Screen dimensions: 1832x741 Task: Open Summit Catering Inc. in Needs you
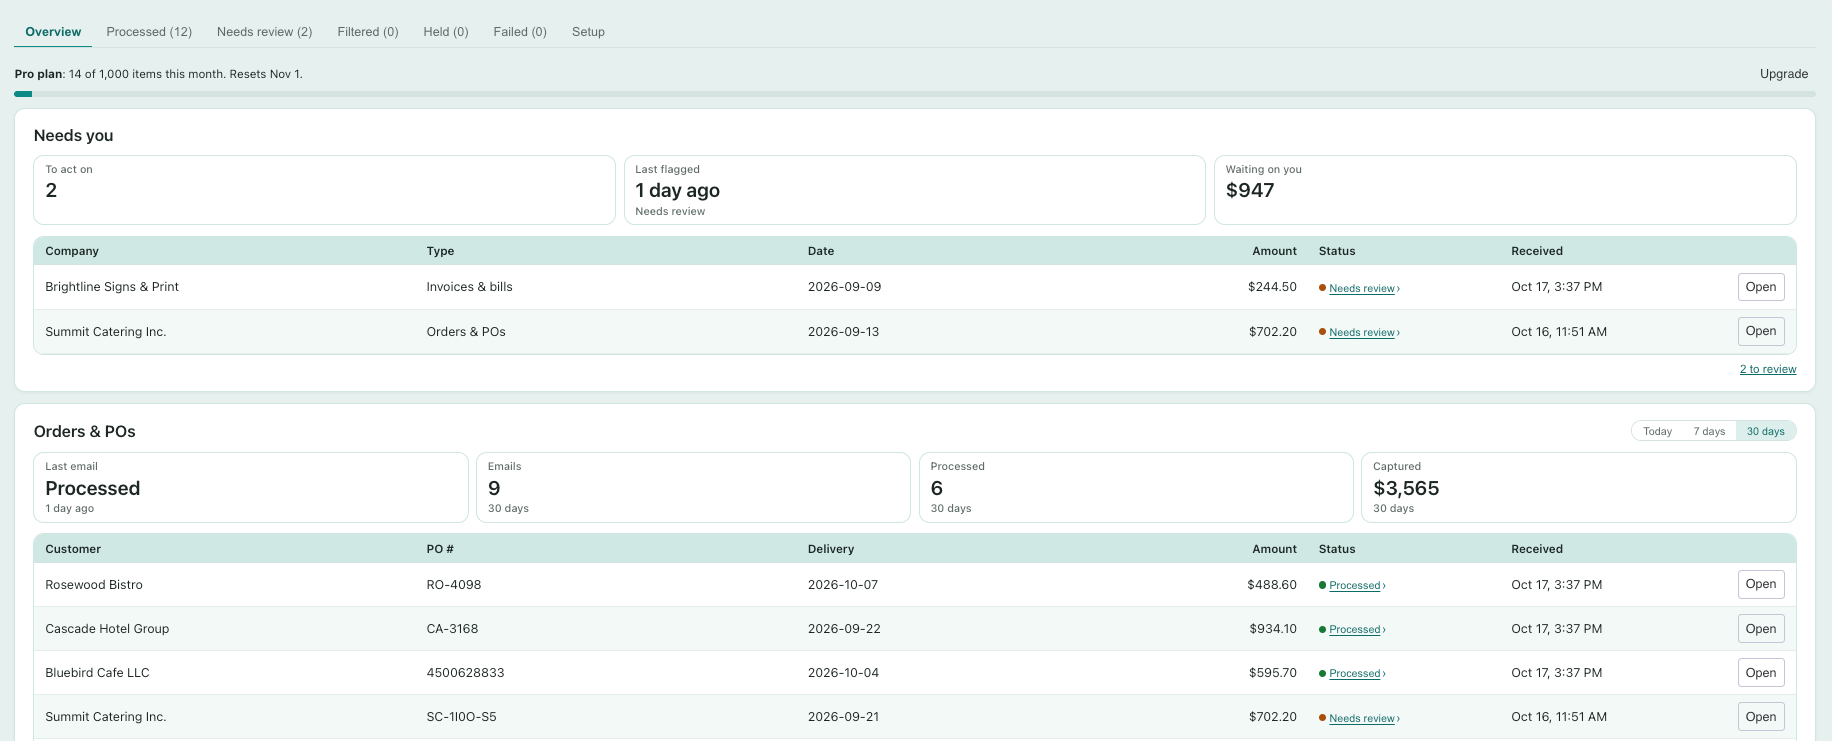[x=1761, y=331]
